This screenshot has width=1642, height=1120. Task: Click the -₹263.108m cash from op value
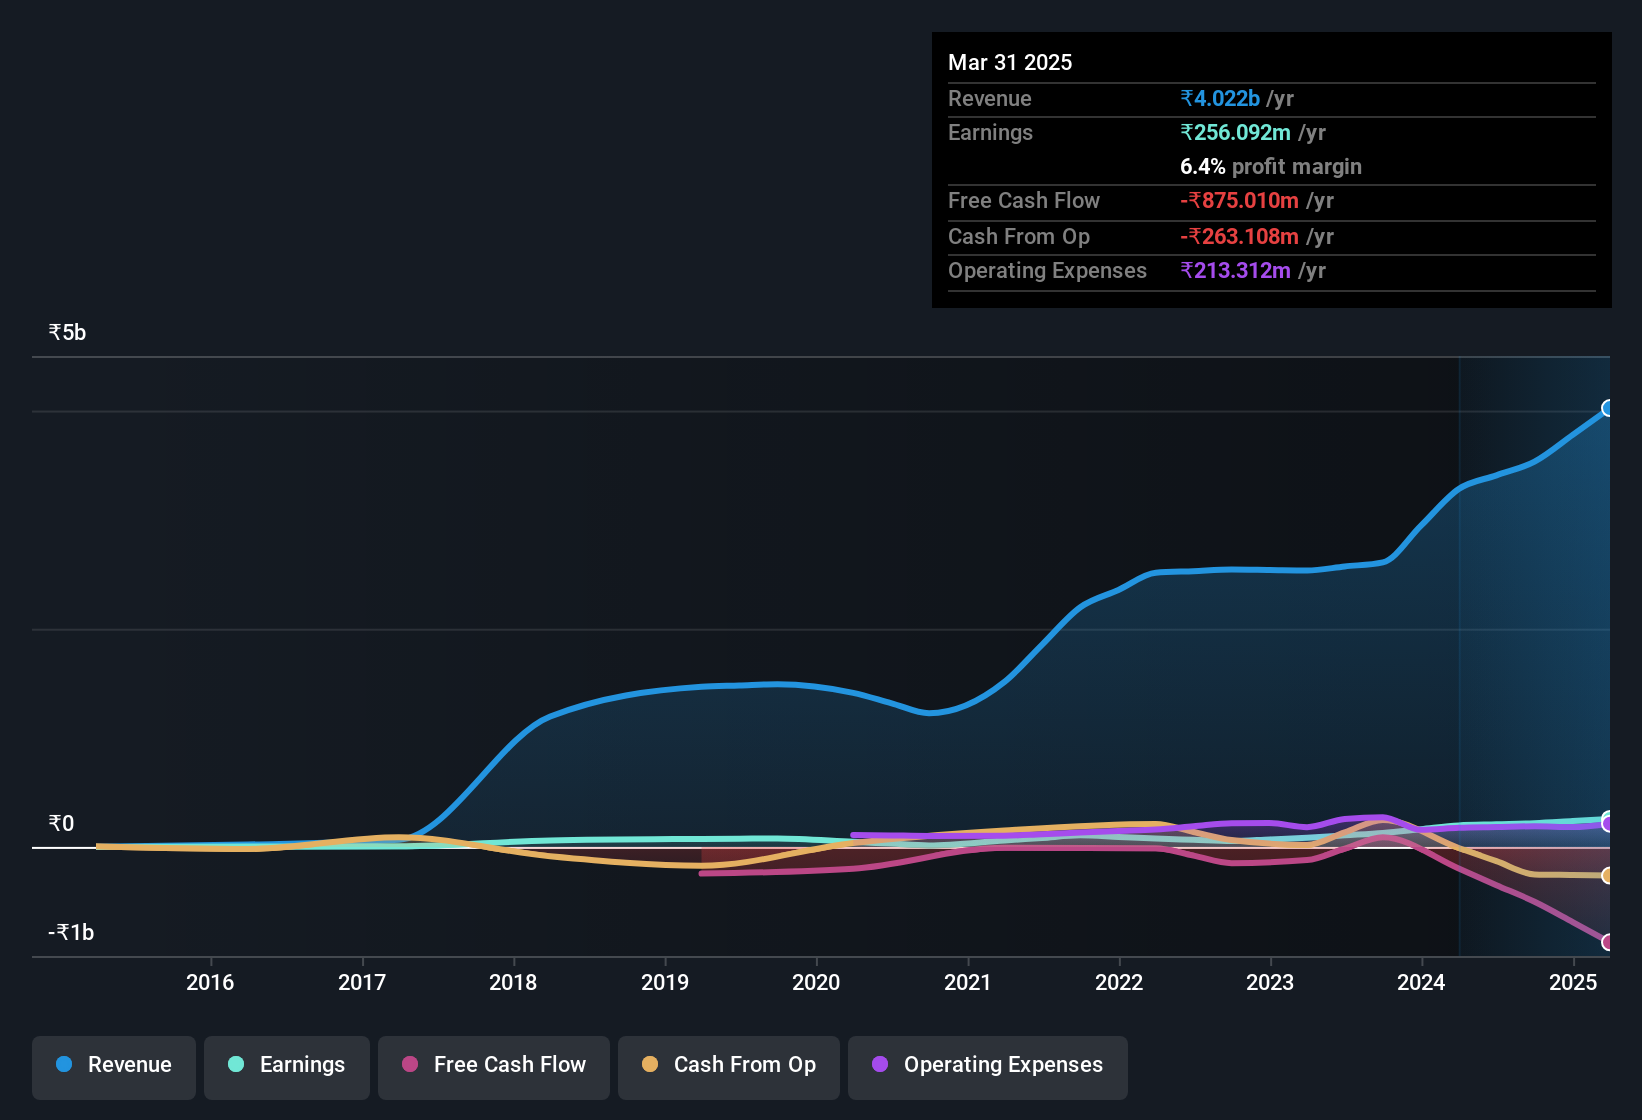tap(1239, 236)
